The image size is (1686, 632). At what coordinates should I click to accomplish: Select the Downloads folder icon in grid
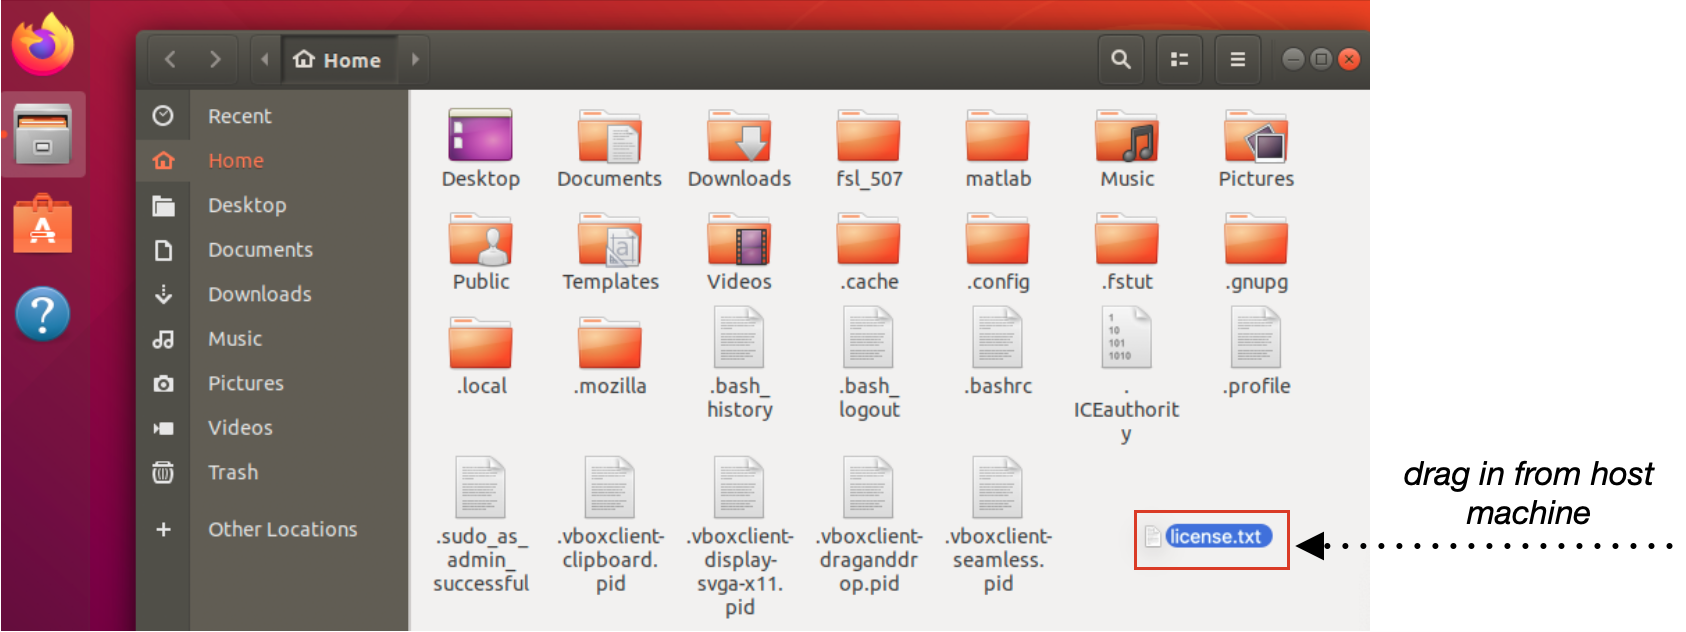(739, 139)
